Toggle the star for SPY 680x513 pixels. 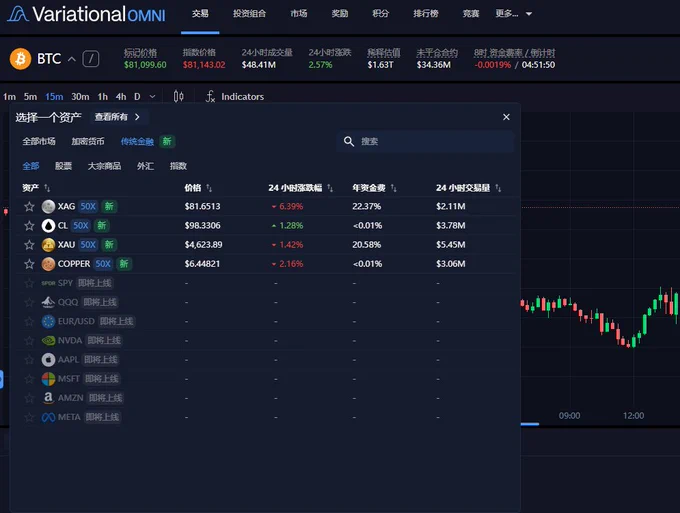(x=29, y=283)
